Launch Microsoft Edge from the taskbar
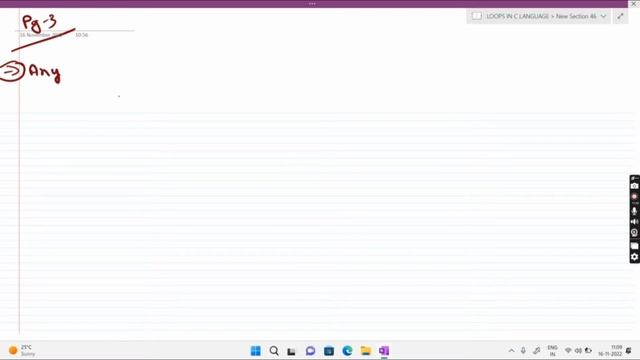 (347, 351)
